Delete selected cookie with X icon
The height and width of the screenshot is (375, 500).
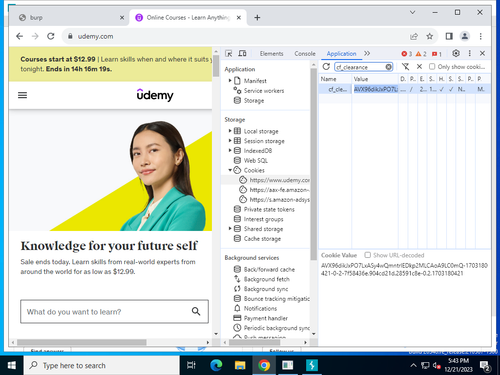click(419, 67)
